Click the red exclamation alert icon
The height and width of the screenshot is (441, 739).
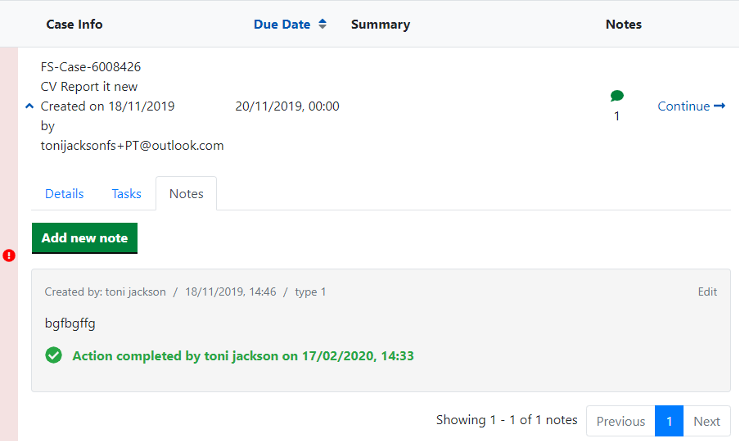coord(9,255)
